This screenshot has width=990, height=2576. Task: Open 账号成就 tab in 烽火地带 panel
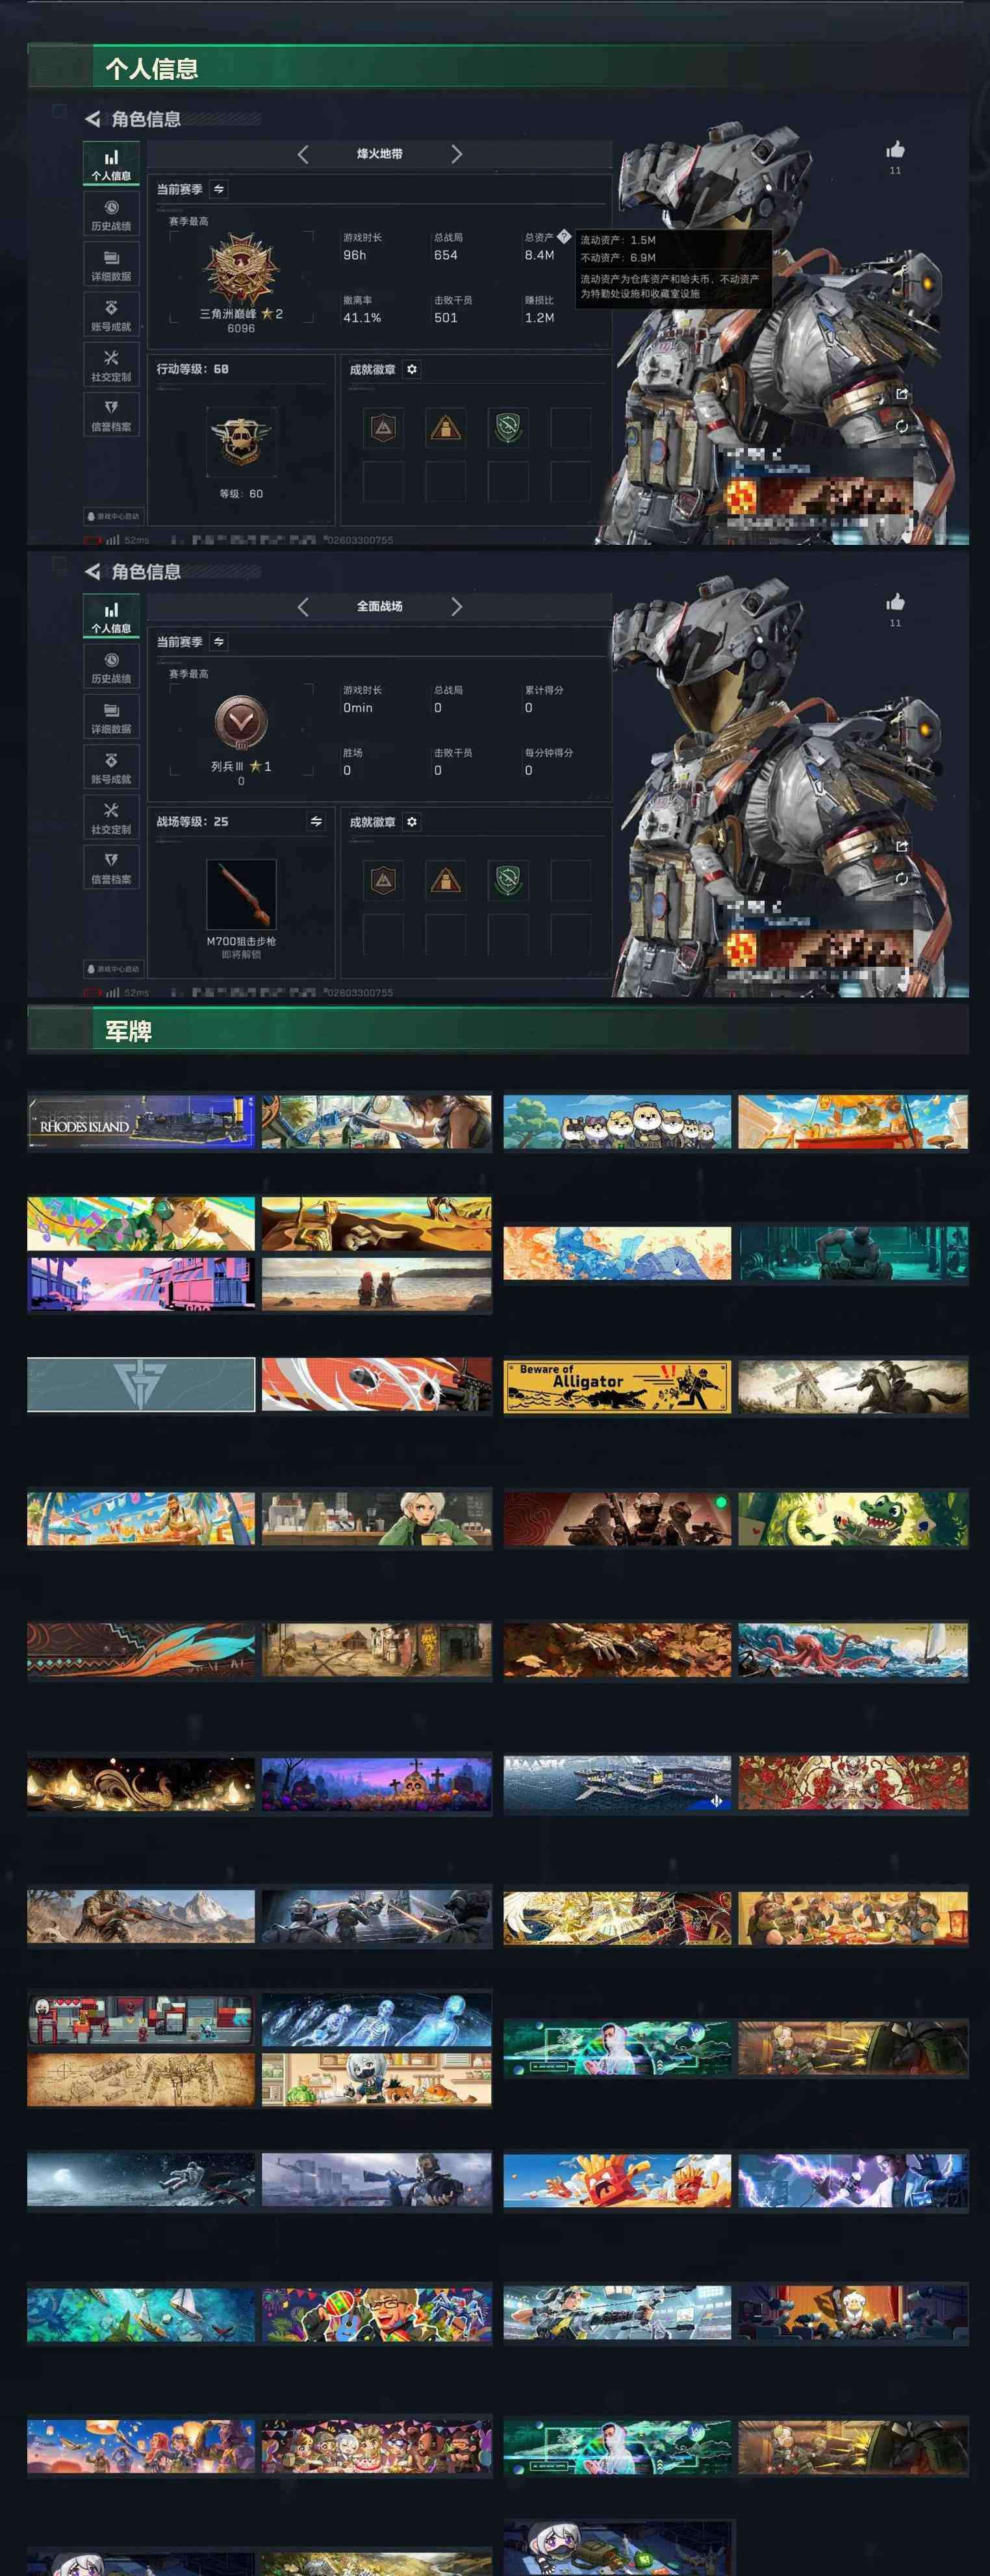111,315
